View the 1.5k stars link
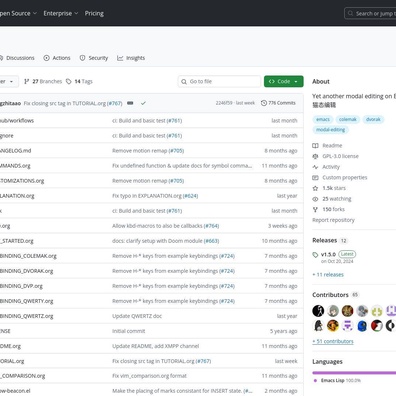Viewport: 396px width, 396px height. [334, 188]
